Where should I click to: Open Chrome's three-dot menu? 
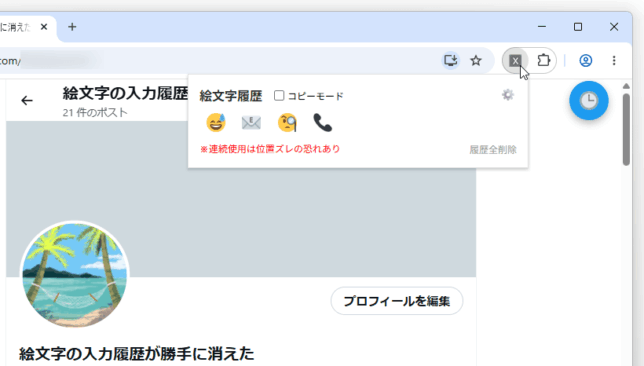point(614,61)
